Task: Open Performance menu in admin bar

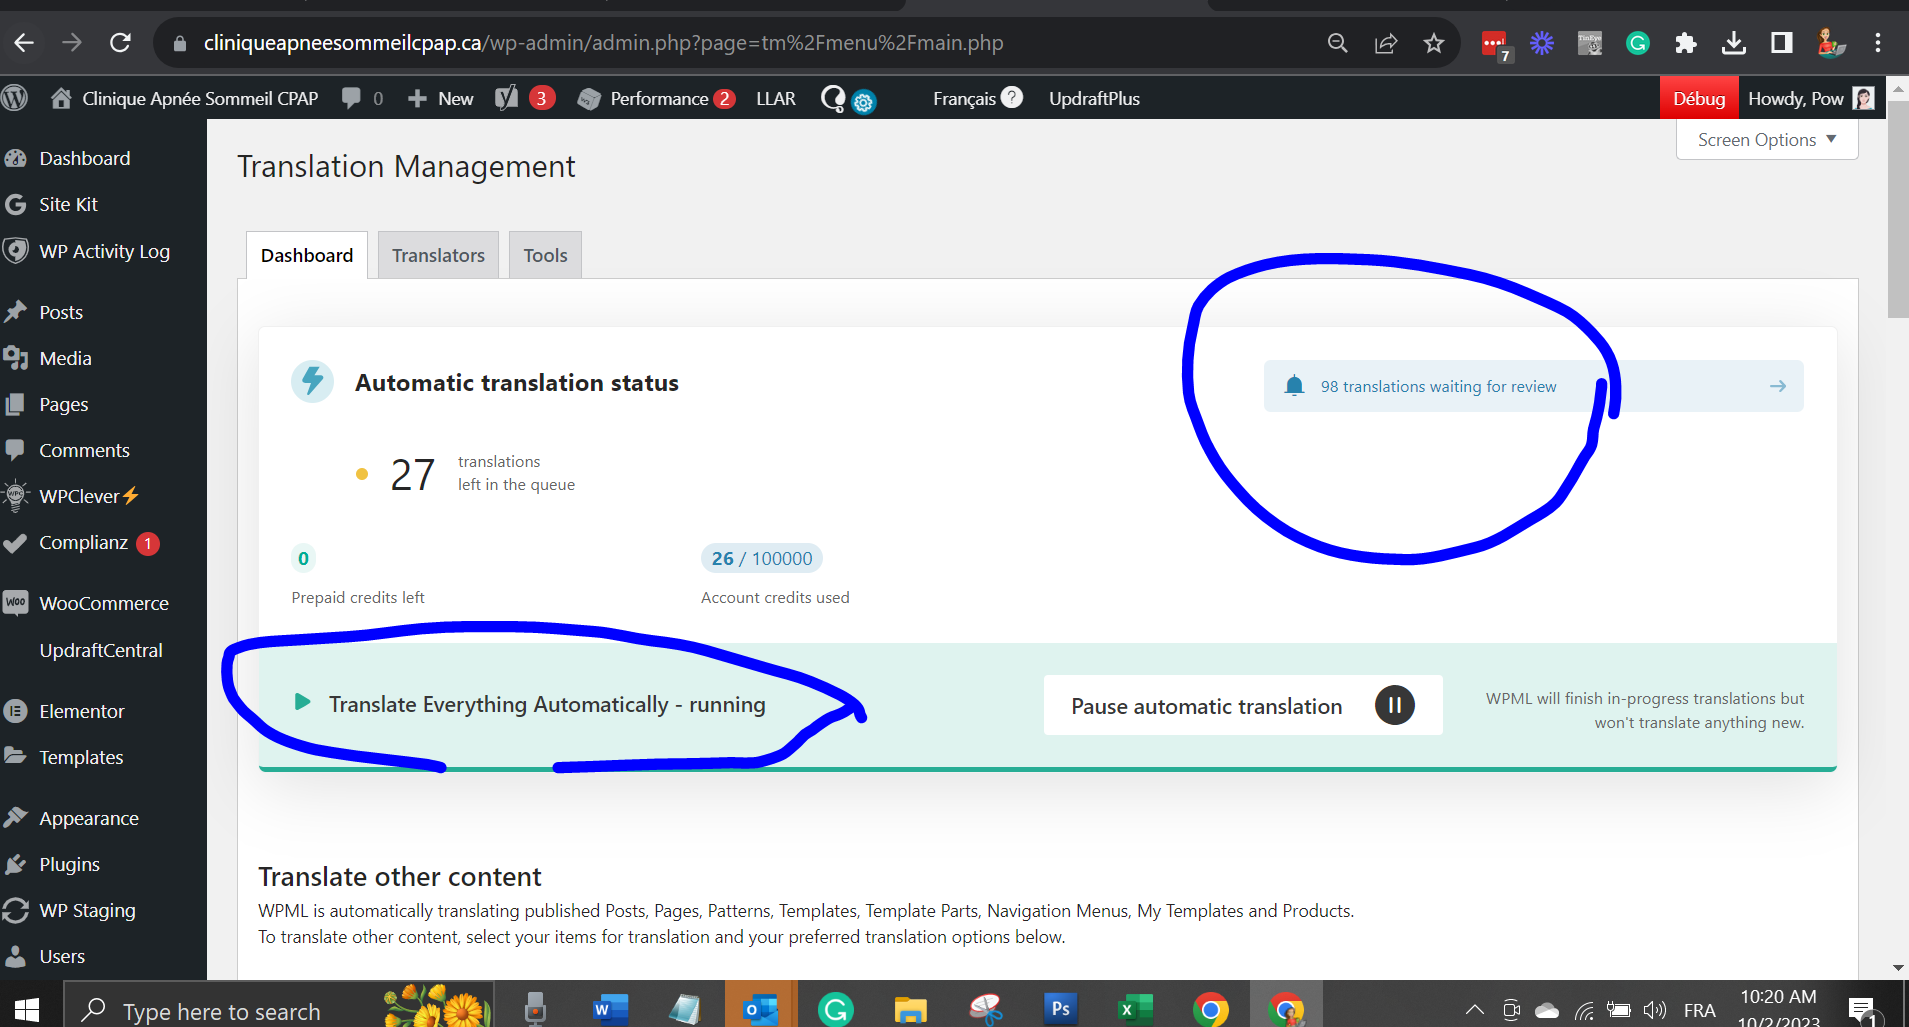Action: pyautogui.click(x=656, y=98)
